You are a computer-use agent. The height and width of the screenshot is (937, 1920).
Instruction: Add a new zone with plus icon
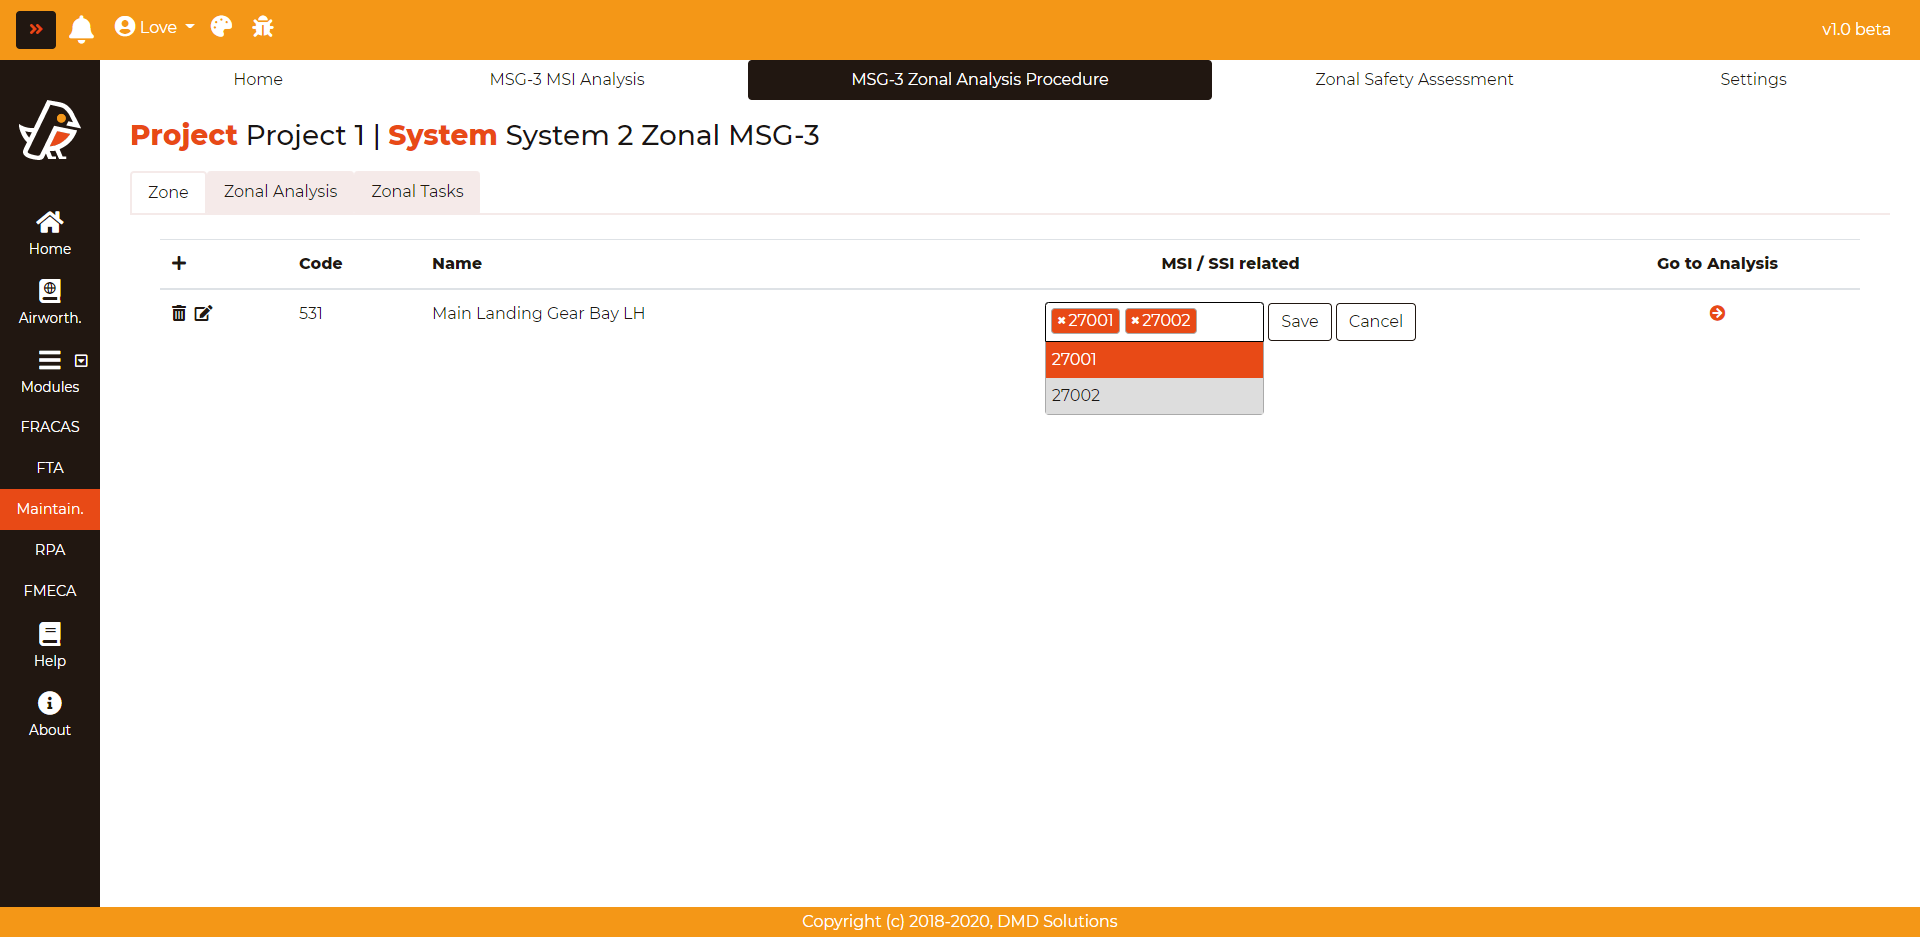[179, 263]
